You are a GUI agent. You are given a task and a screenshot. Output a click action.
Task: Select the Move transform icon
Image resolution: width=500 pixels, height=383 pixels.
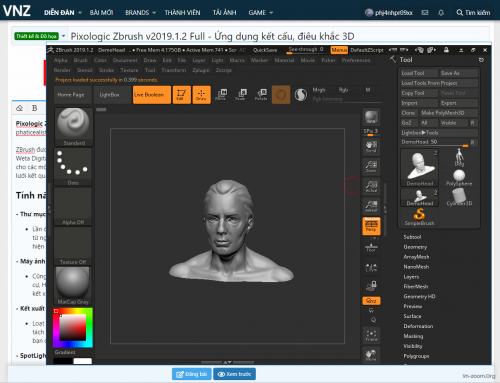(x=221, y=95)
